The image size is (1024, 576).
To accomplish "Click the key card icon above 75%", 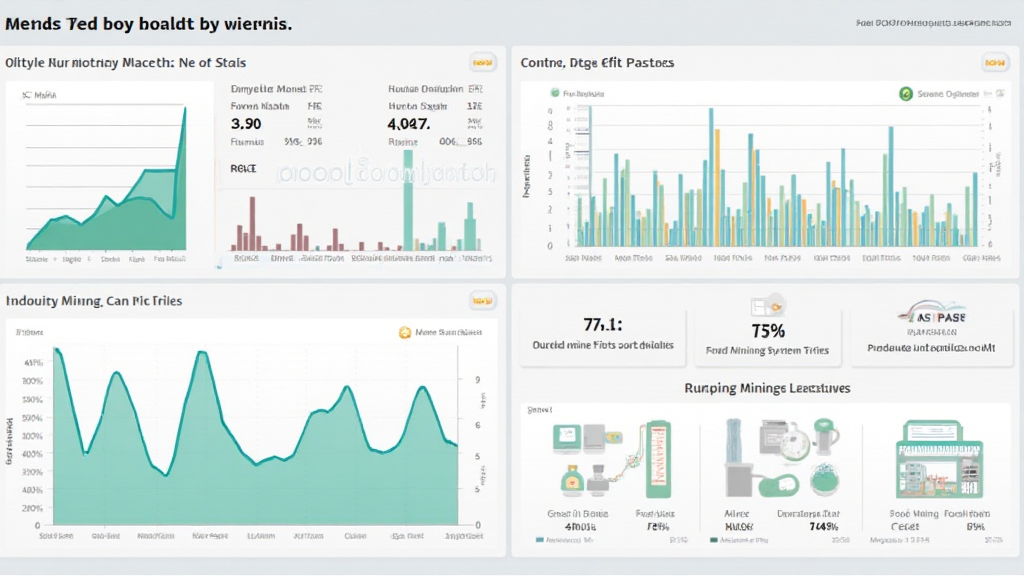I will (x=766, y=307).
